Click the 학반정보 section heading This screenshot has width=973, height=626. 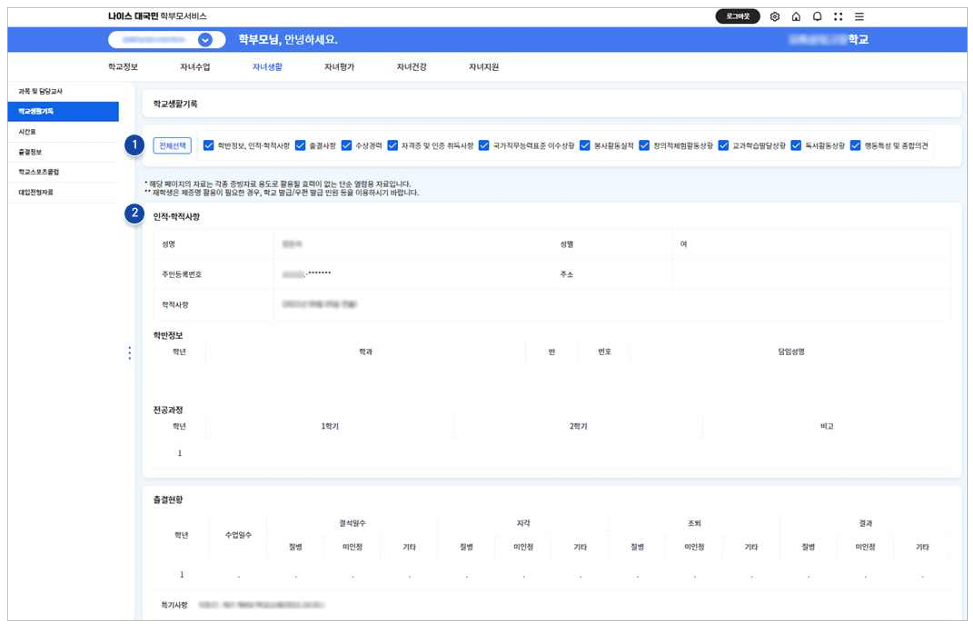(x=168, y=336)
